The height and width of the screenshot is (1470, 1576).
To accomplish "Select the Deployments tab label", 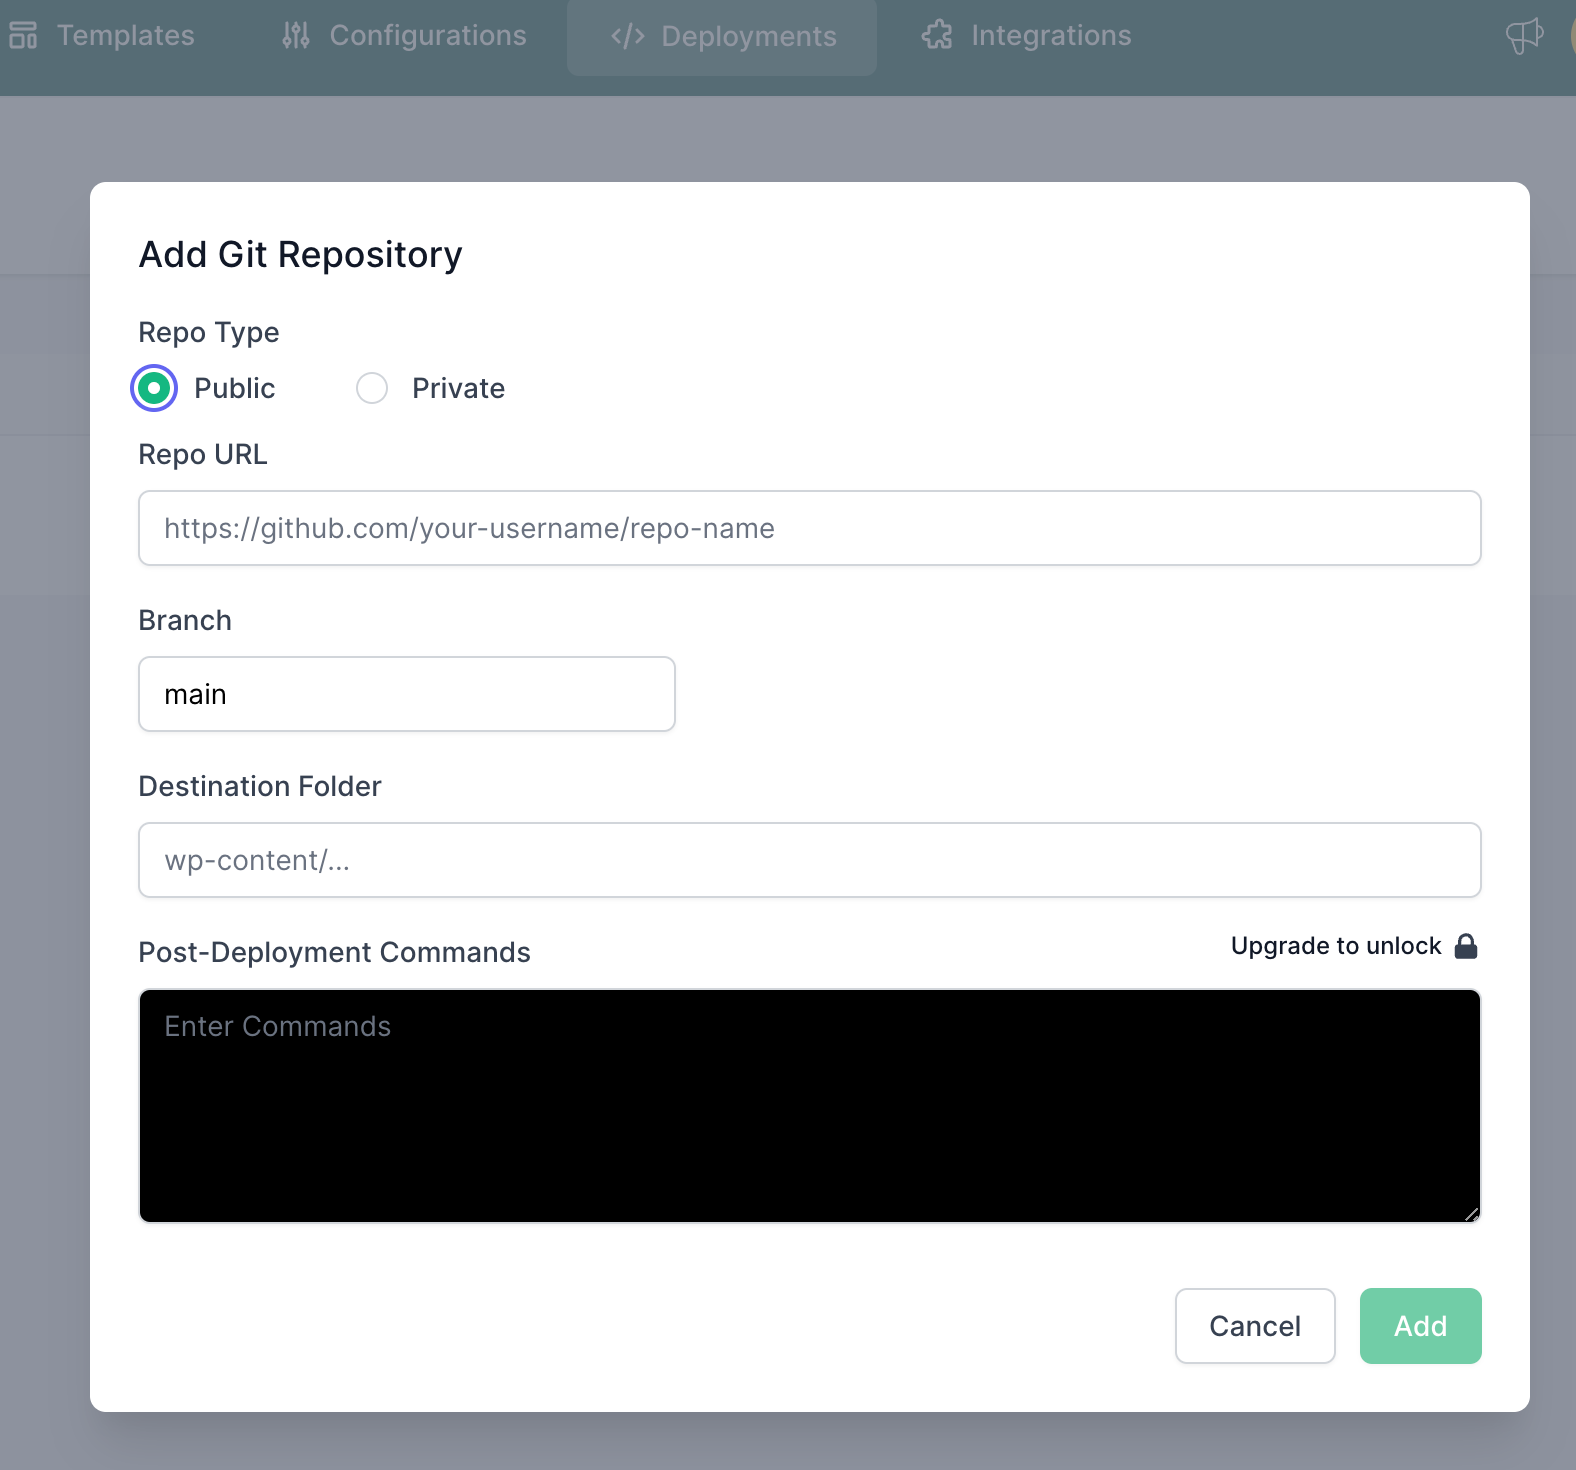I will click(749, 37).
